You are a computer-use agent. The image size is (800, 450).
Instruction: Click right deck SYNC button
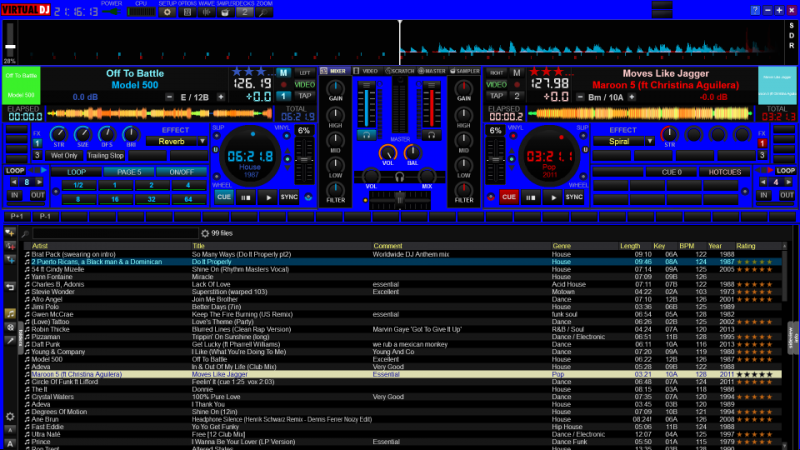(x=574, y=197)
